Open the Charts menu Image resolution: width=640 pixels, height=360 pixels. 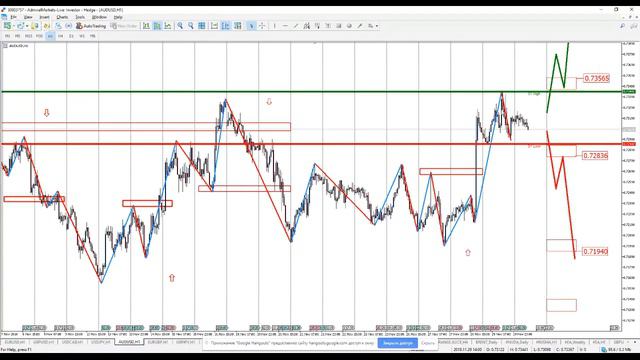[62, 17]
